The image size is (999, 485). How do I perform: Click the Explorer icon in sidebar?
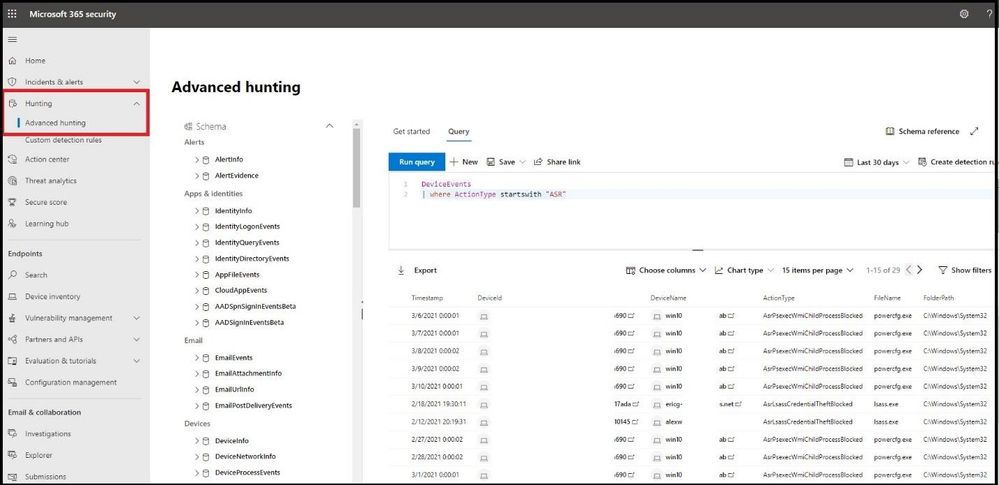(x=12, y=455)
